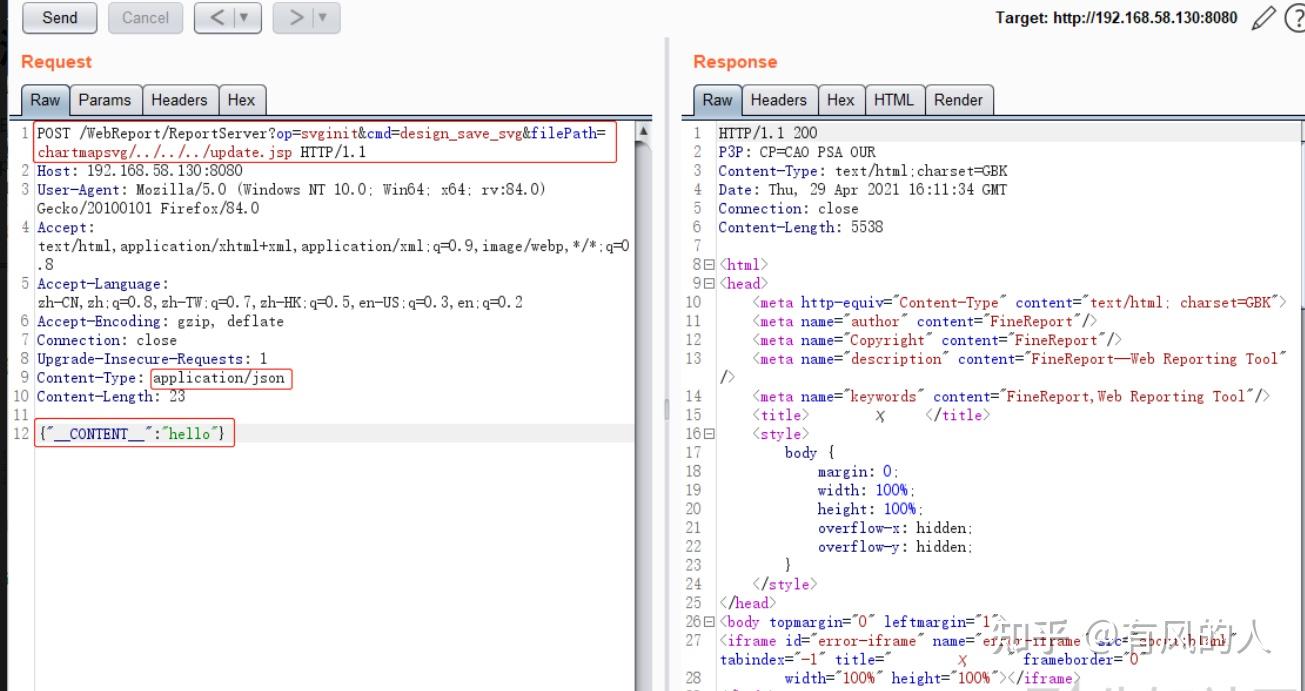The height and width of the screenshot is (691, 1305).
Task: Click the Send button
Action: (60, 17)
